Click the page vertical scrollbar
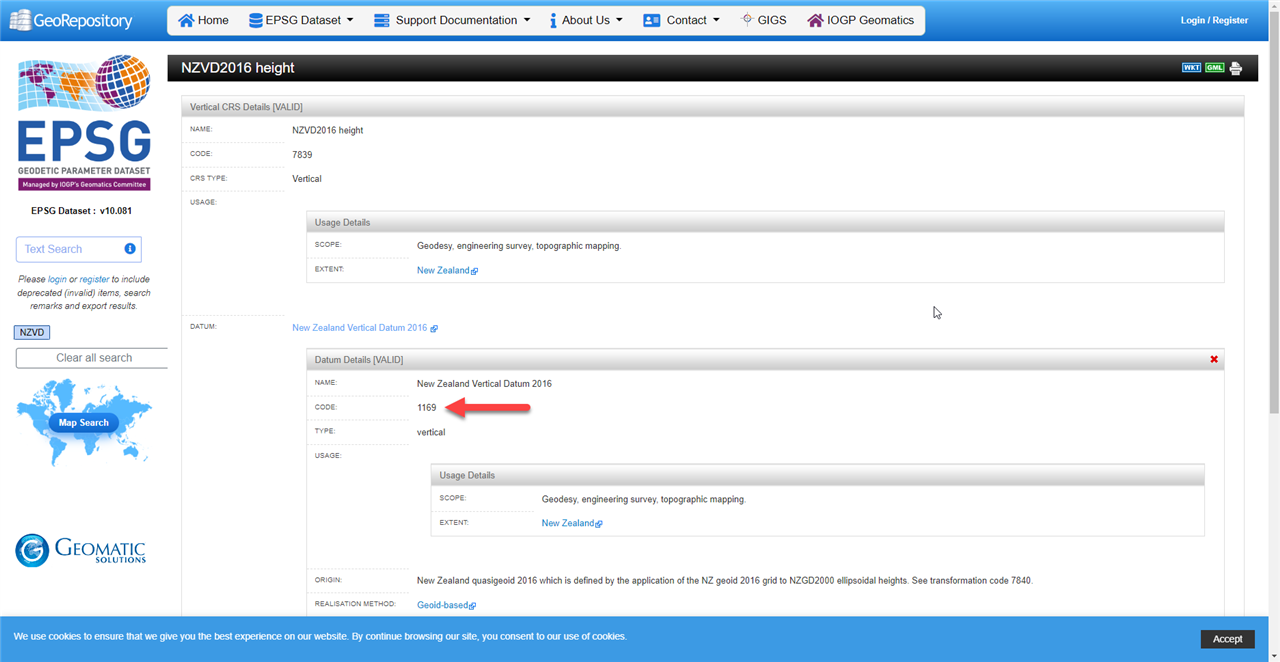Viewport: 1280px width, 662px height. pos(1273,210)
